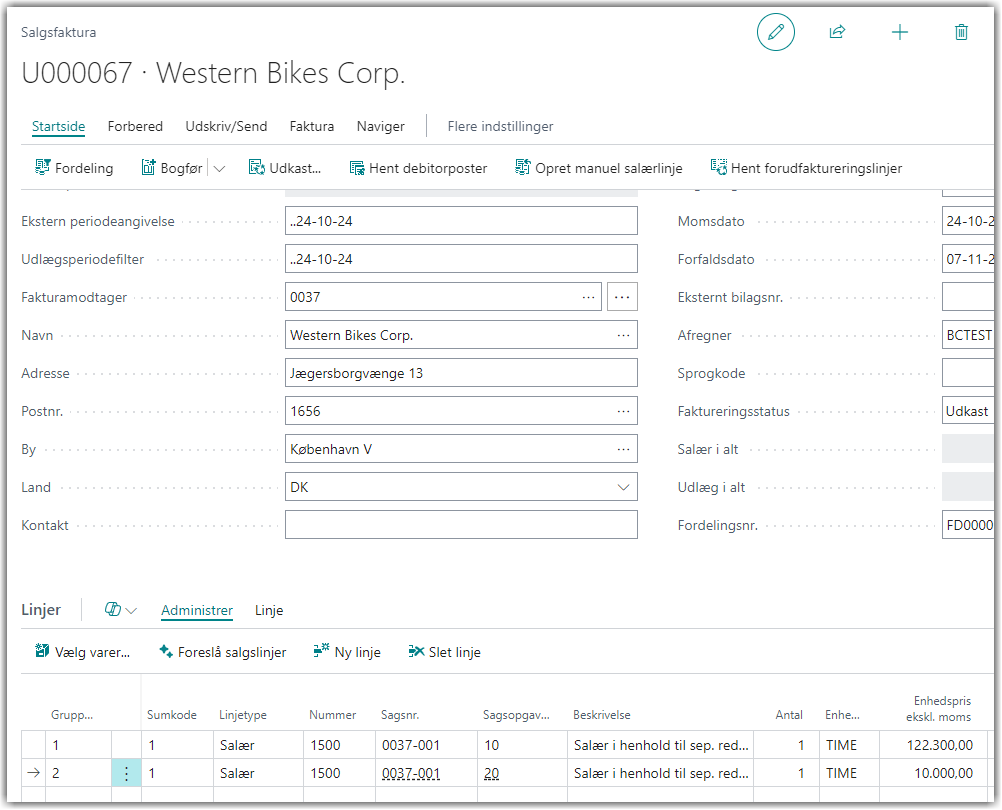
Task: Click the Foreslå salgslinjer label
Action: pyautogui.click(x=232, y=652)
